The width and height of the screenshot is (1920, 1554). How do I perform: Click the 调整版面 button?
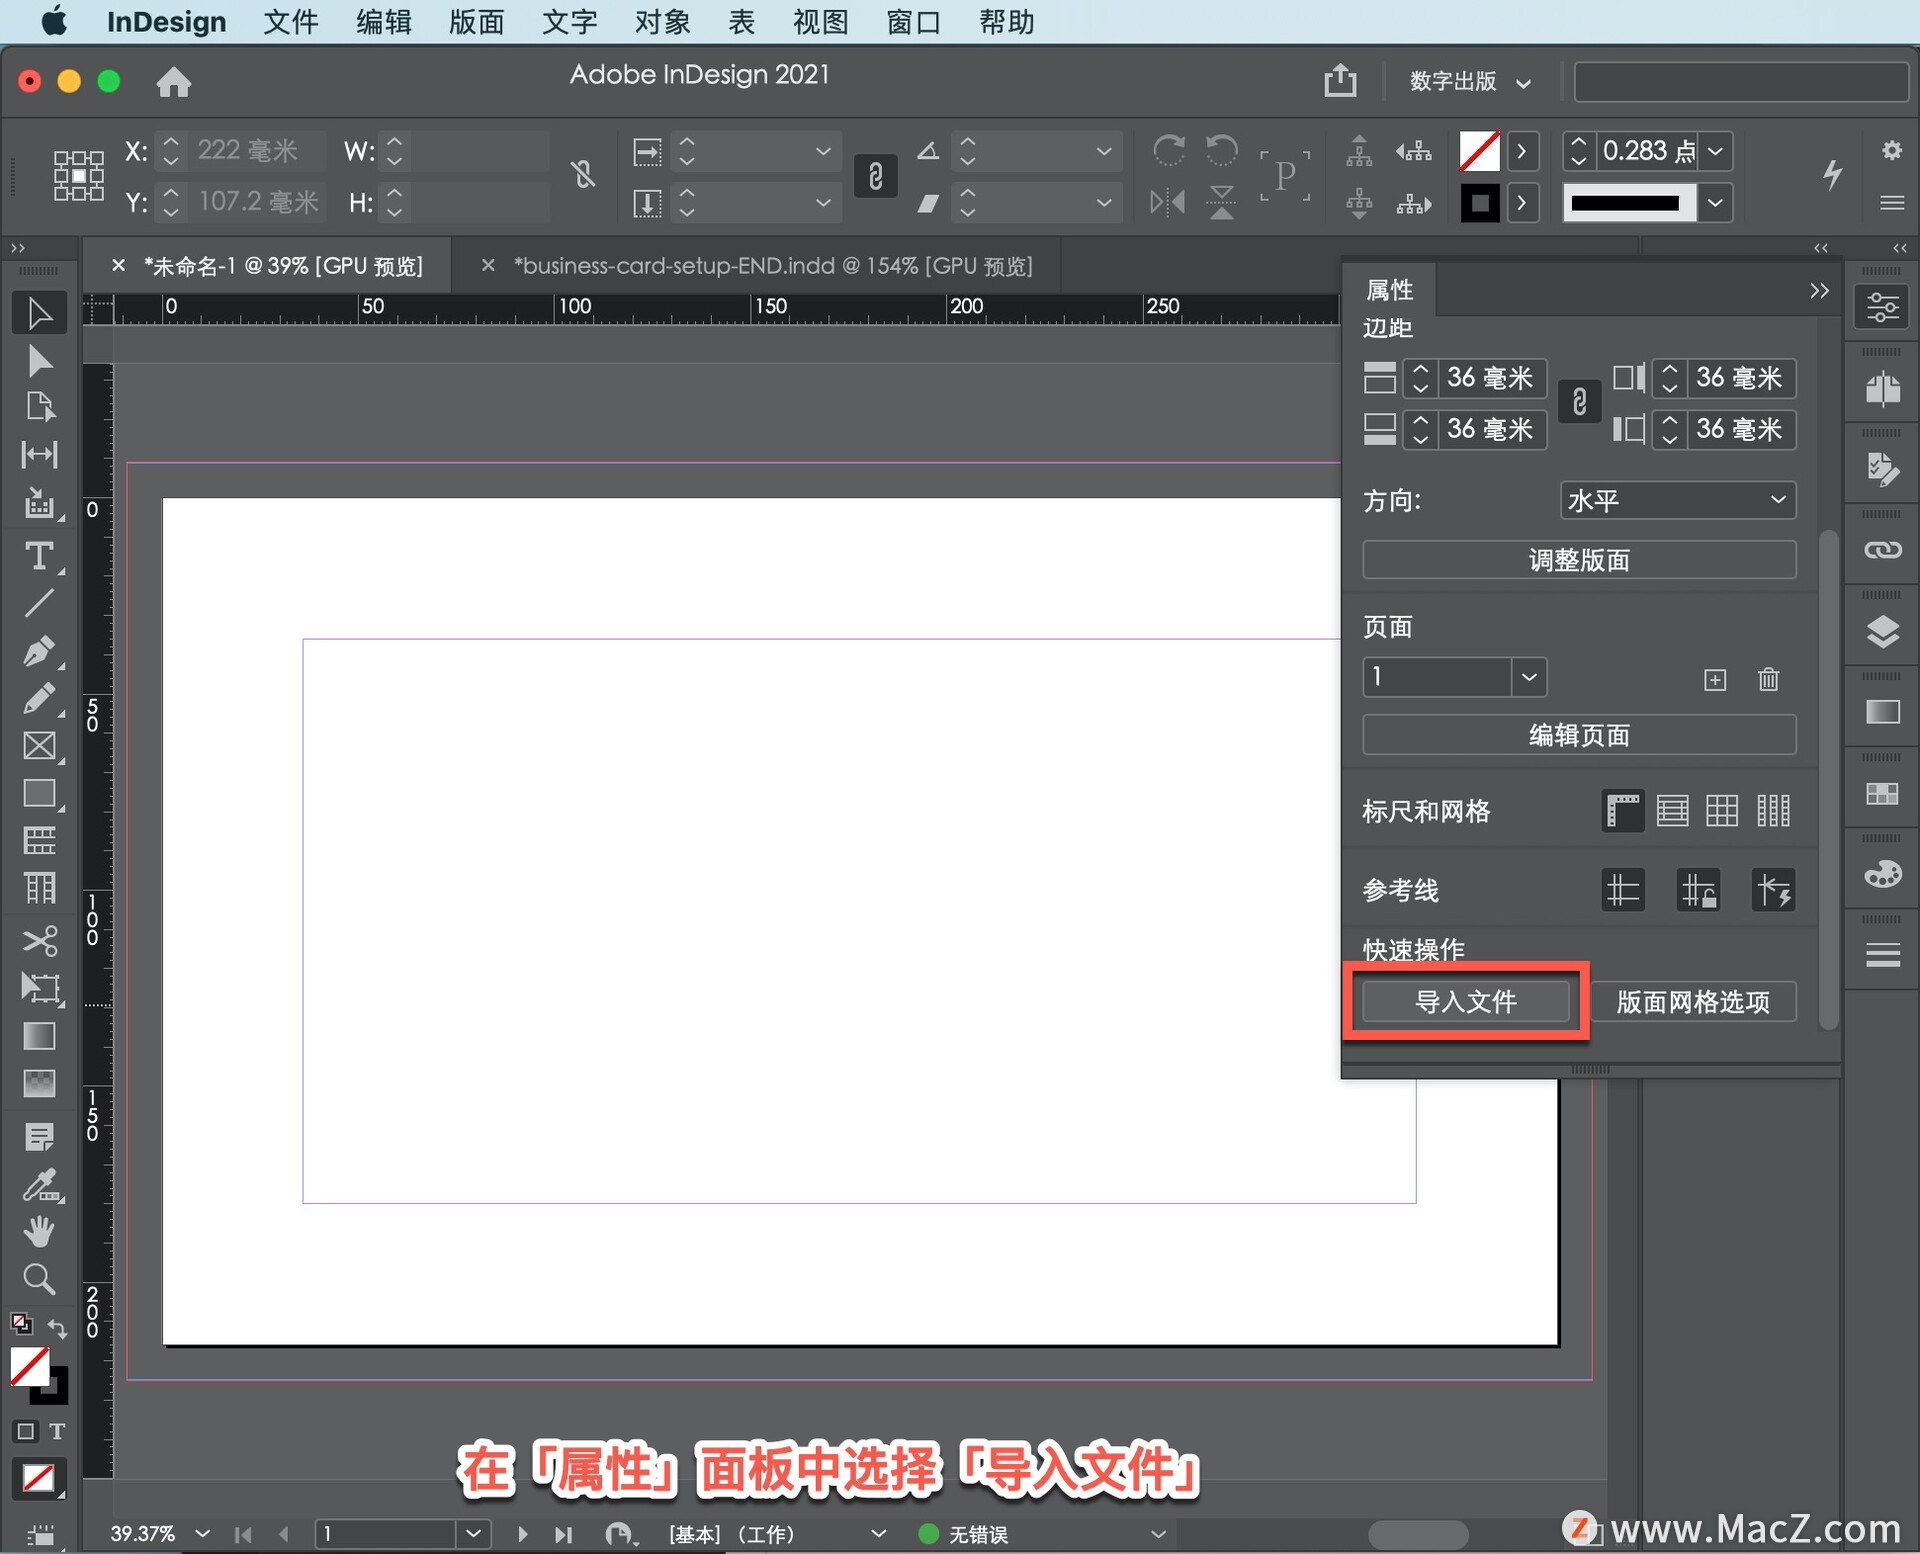click(x=1579, y=560)
